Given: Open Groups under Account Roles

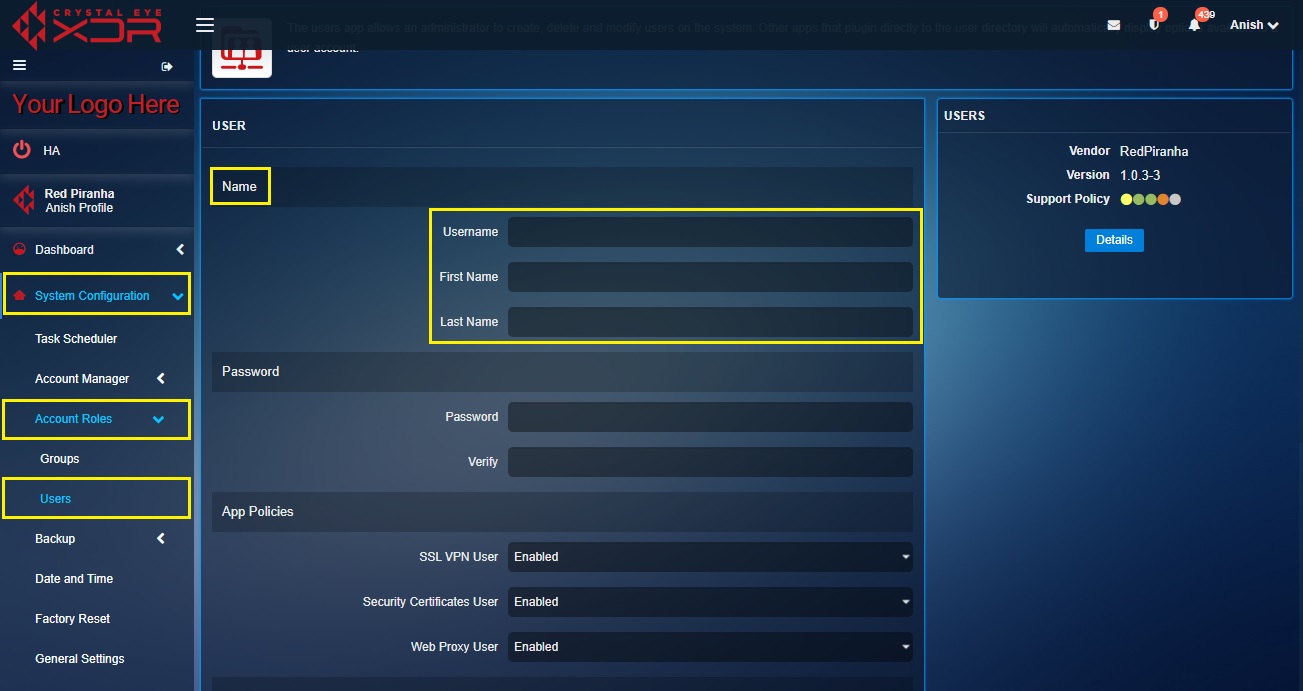Looking at the screenshot, I should tap(60, 459).
